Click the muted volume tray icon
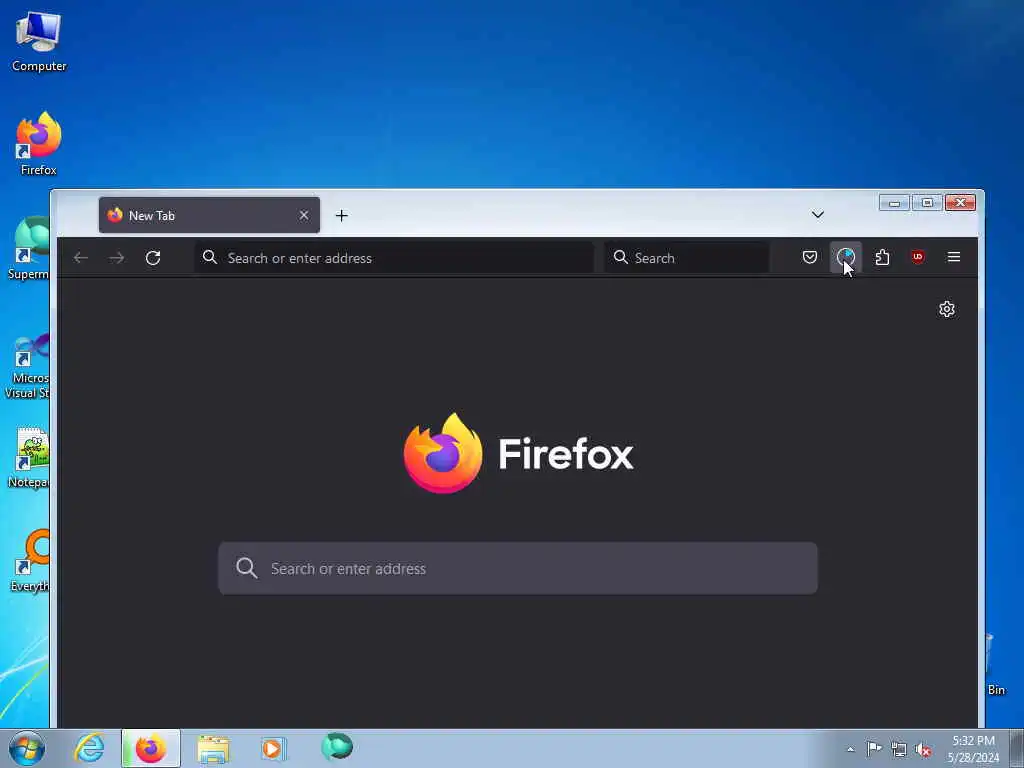Screen dimensions: 1024x768 [x=923, y=749]
